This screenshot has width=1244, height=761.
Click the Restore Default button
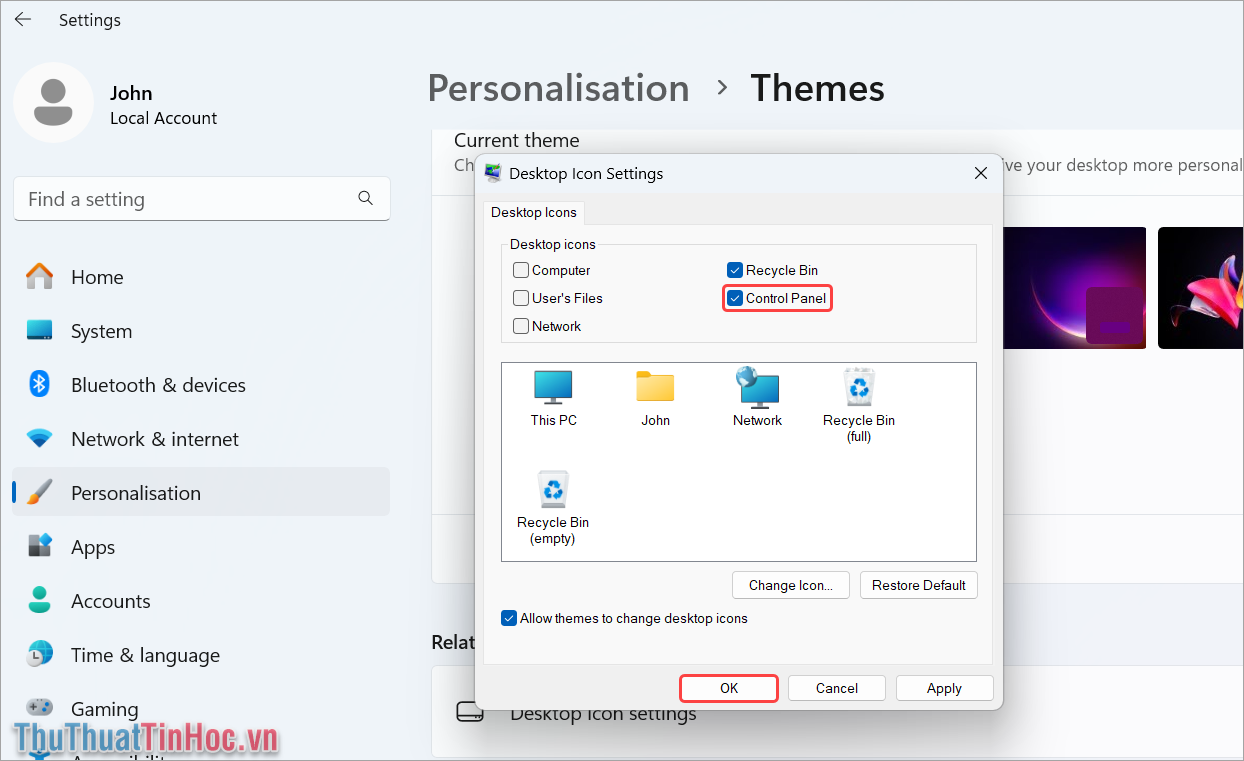pyautogui.click(x=918, y=585)
